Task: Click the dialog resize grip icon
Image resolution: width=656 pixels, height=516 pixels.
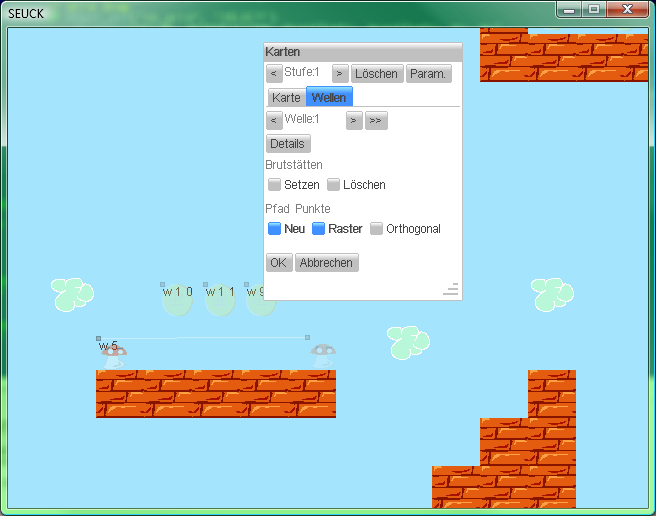Action: (451, 289)
